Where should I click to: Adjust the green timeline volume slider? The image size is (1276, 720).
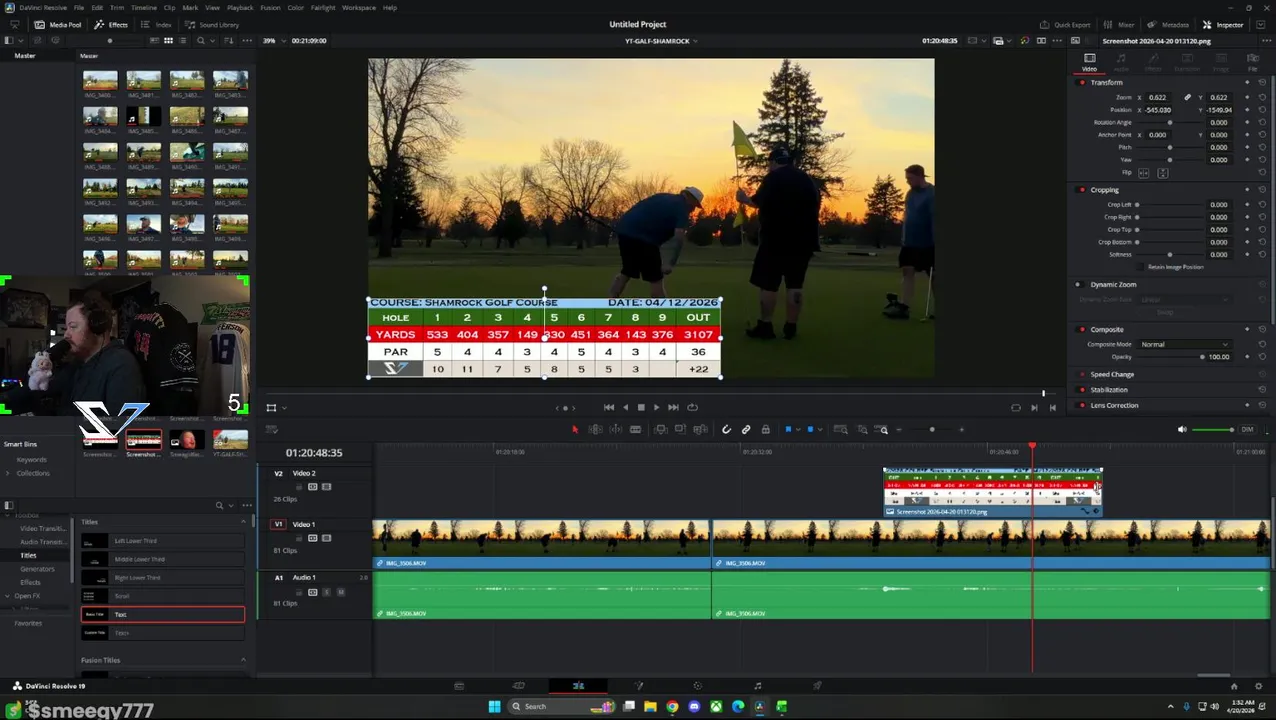pos(1214,430)
